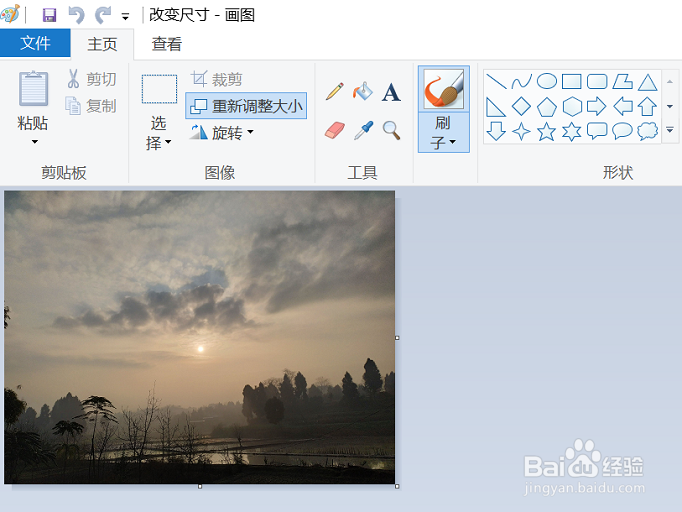Expand the 粘贴 paste options arrow
The height and width of the screenshot is (512, 682).
click(x=34, y=142)
